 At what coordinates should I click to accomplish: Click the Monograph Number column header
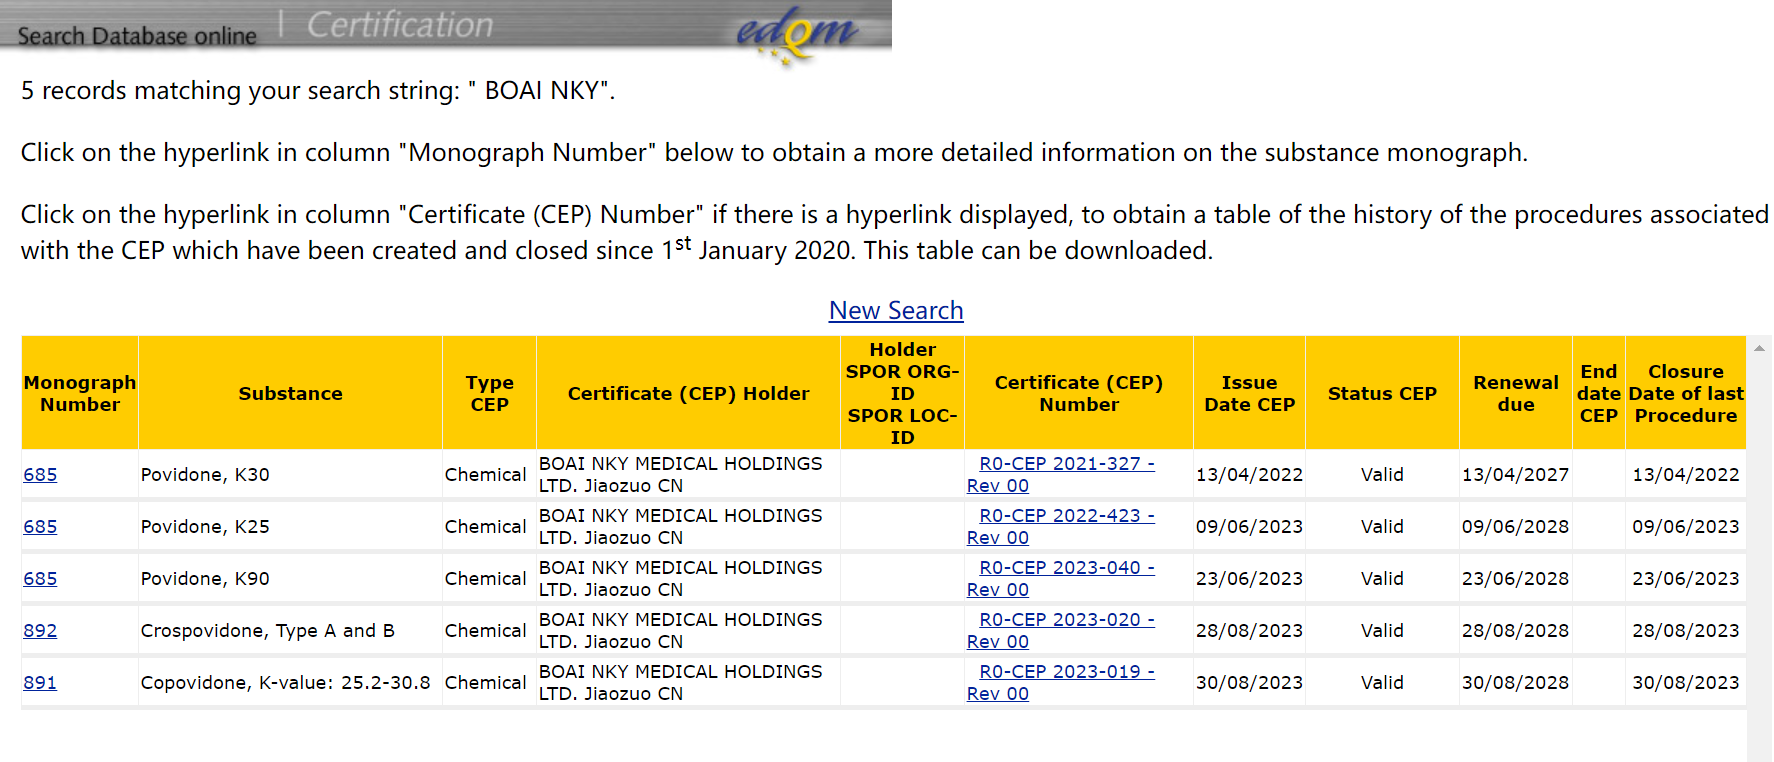click(x=80, y=393)
